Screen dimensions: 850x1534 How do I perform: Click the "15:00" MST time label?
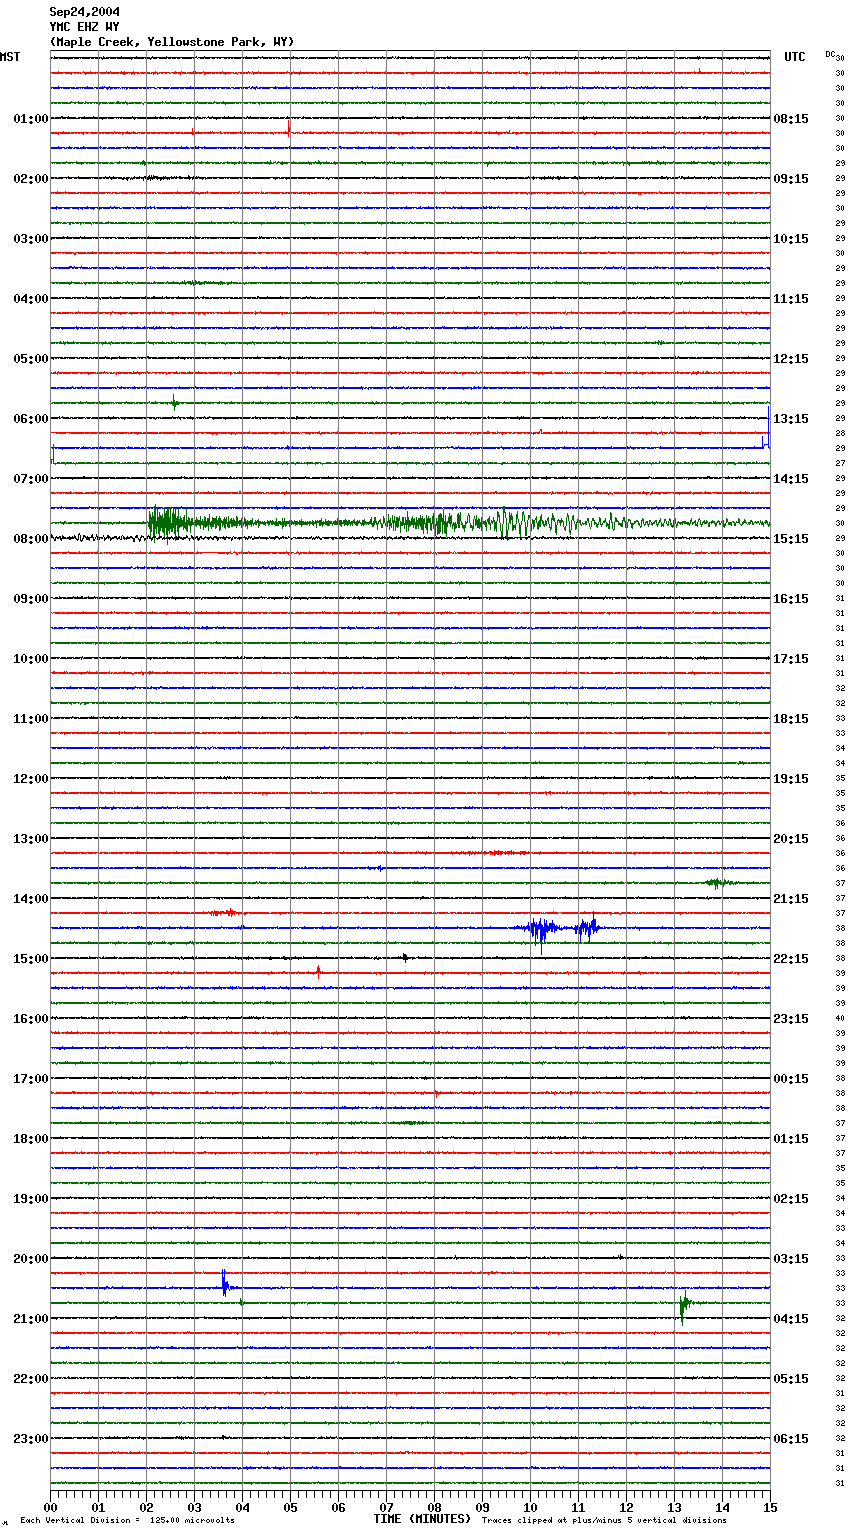click(31, 959)
